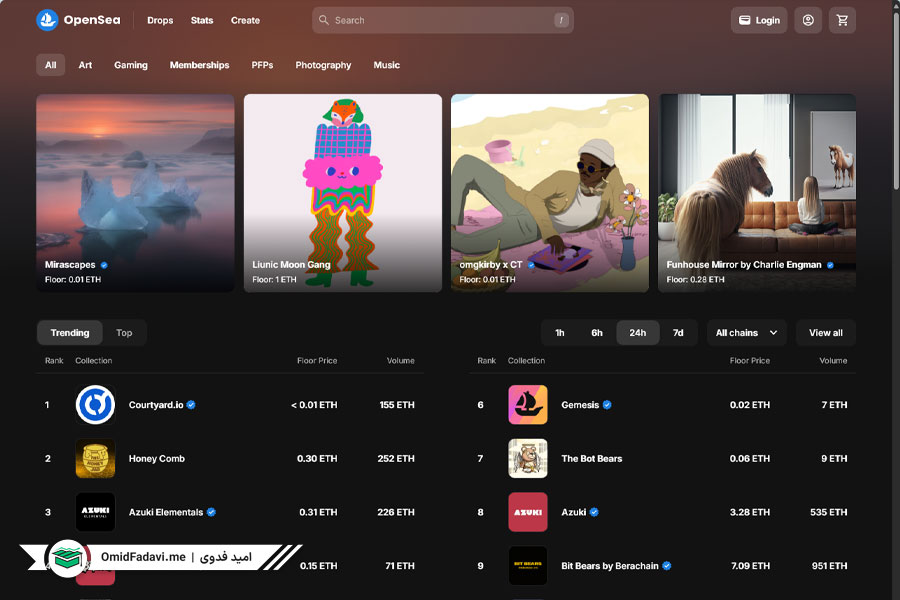
Task: Select the Music category tab
Action: click(x=387, y=65)
